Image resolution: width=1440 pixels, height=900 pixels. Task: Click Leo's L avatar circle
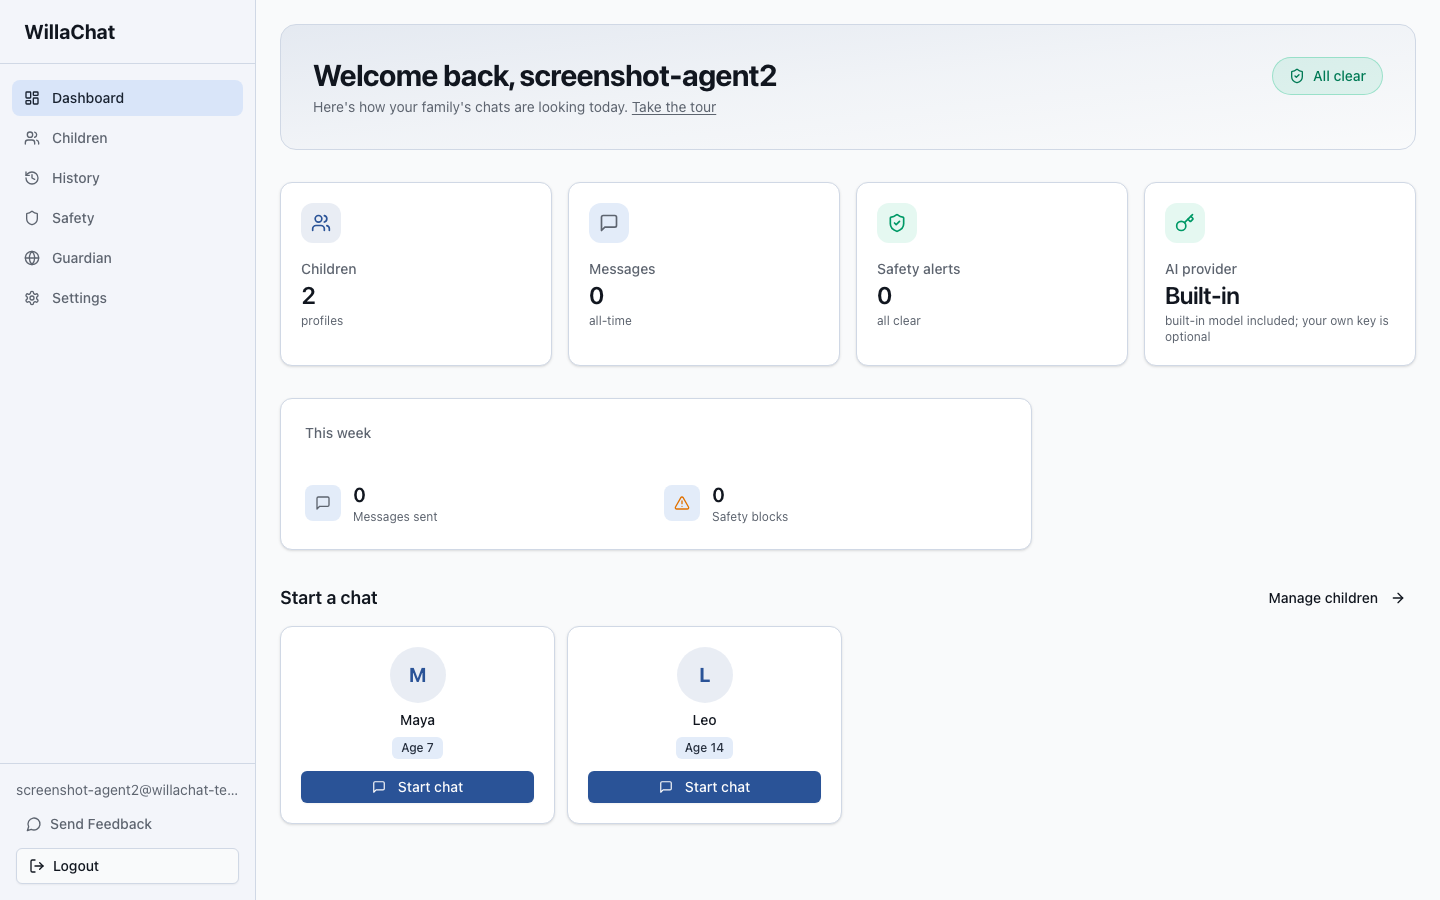pos(705,675)
